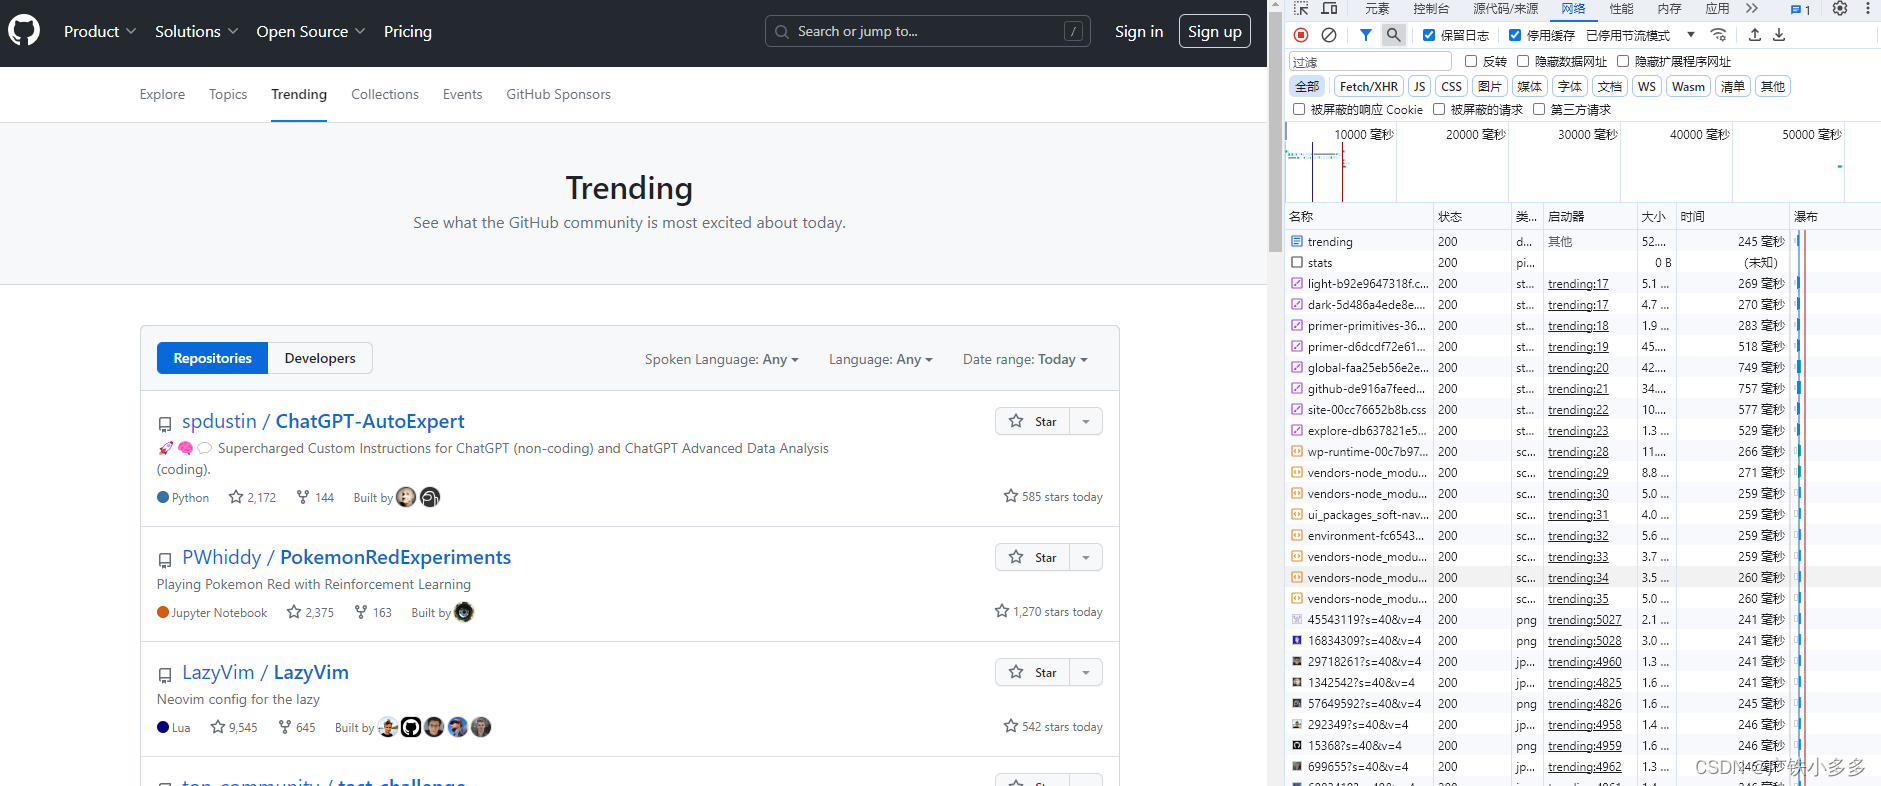This screenshot has height=786, width=1881.
Task: Enable the 第三方请求 checkbox
Action: [1539, 109]
